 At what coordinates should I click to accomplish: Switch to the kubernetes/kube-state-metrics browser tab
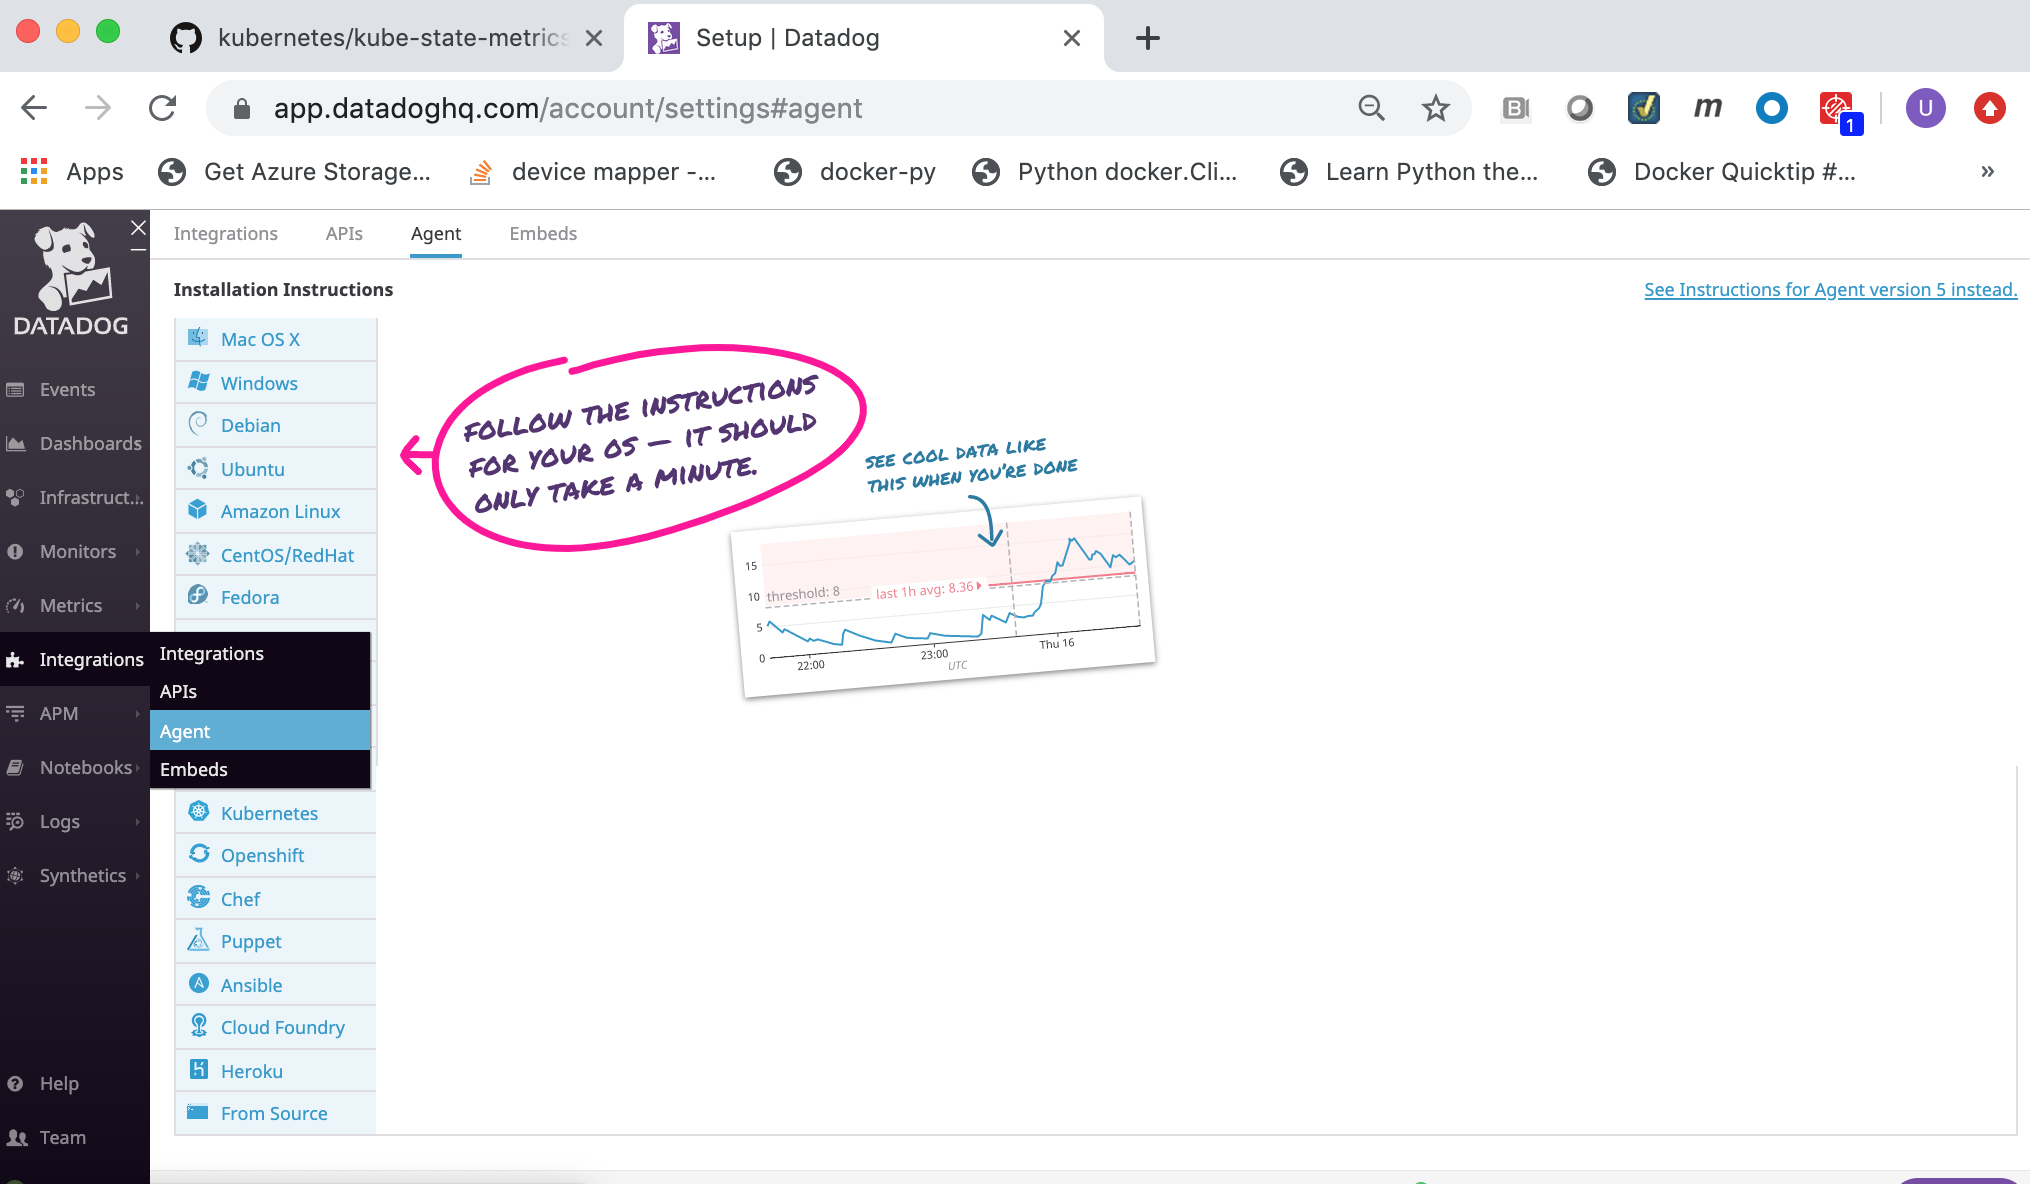coord(390,38)
